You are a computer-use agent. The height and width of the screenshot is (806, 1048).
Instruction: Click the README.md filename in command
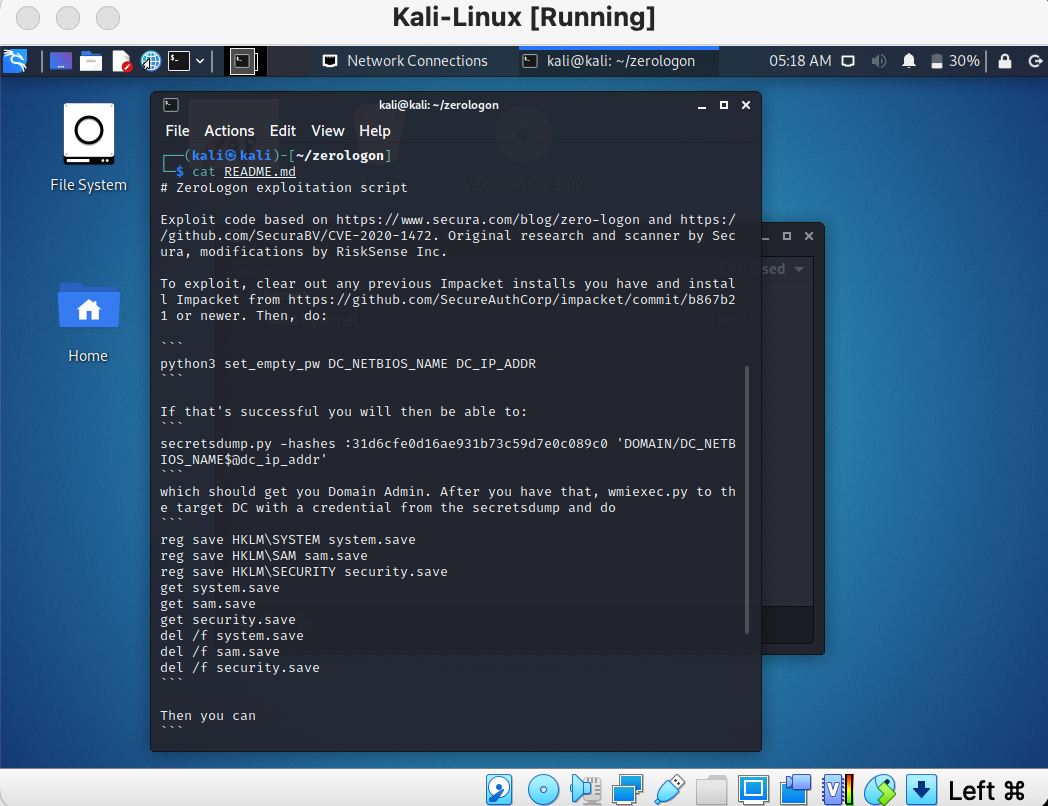[259, 172]
